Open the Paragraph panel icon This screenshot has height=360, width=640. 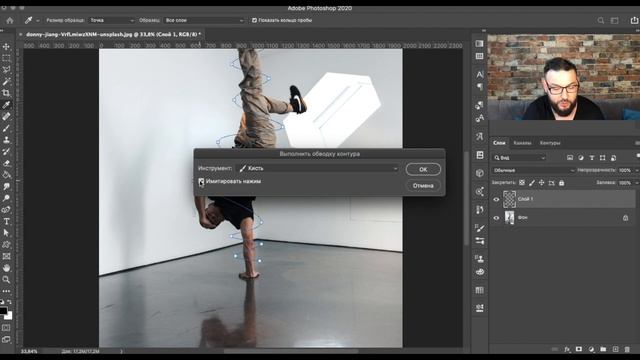[480, 87]
